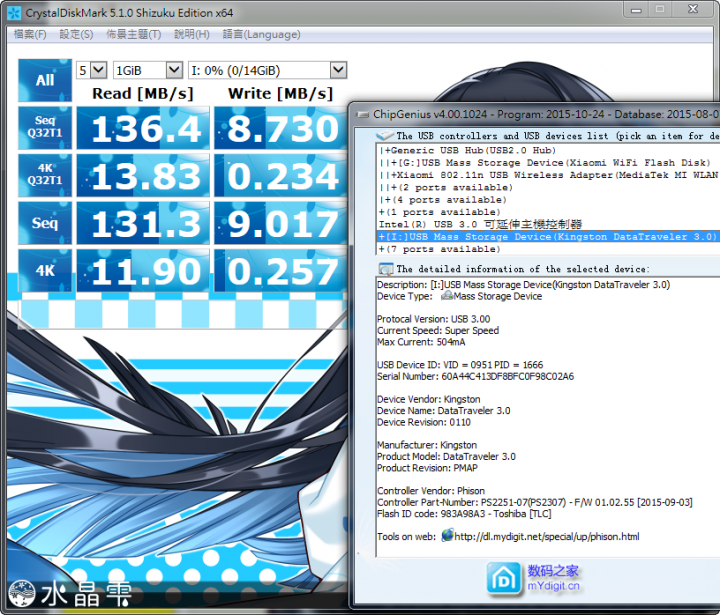Open the test count dropdown showing 5

(92, 70)
